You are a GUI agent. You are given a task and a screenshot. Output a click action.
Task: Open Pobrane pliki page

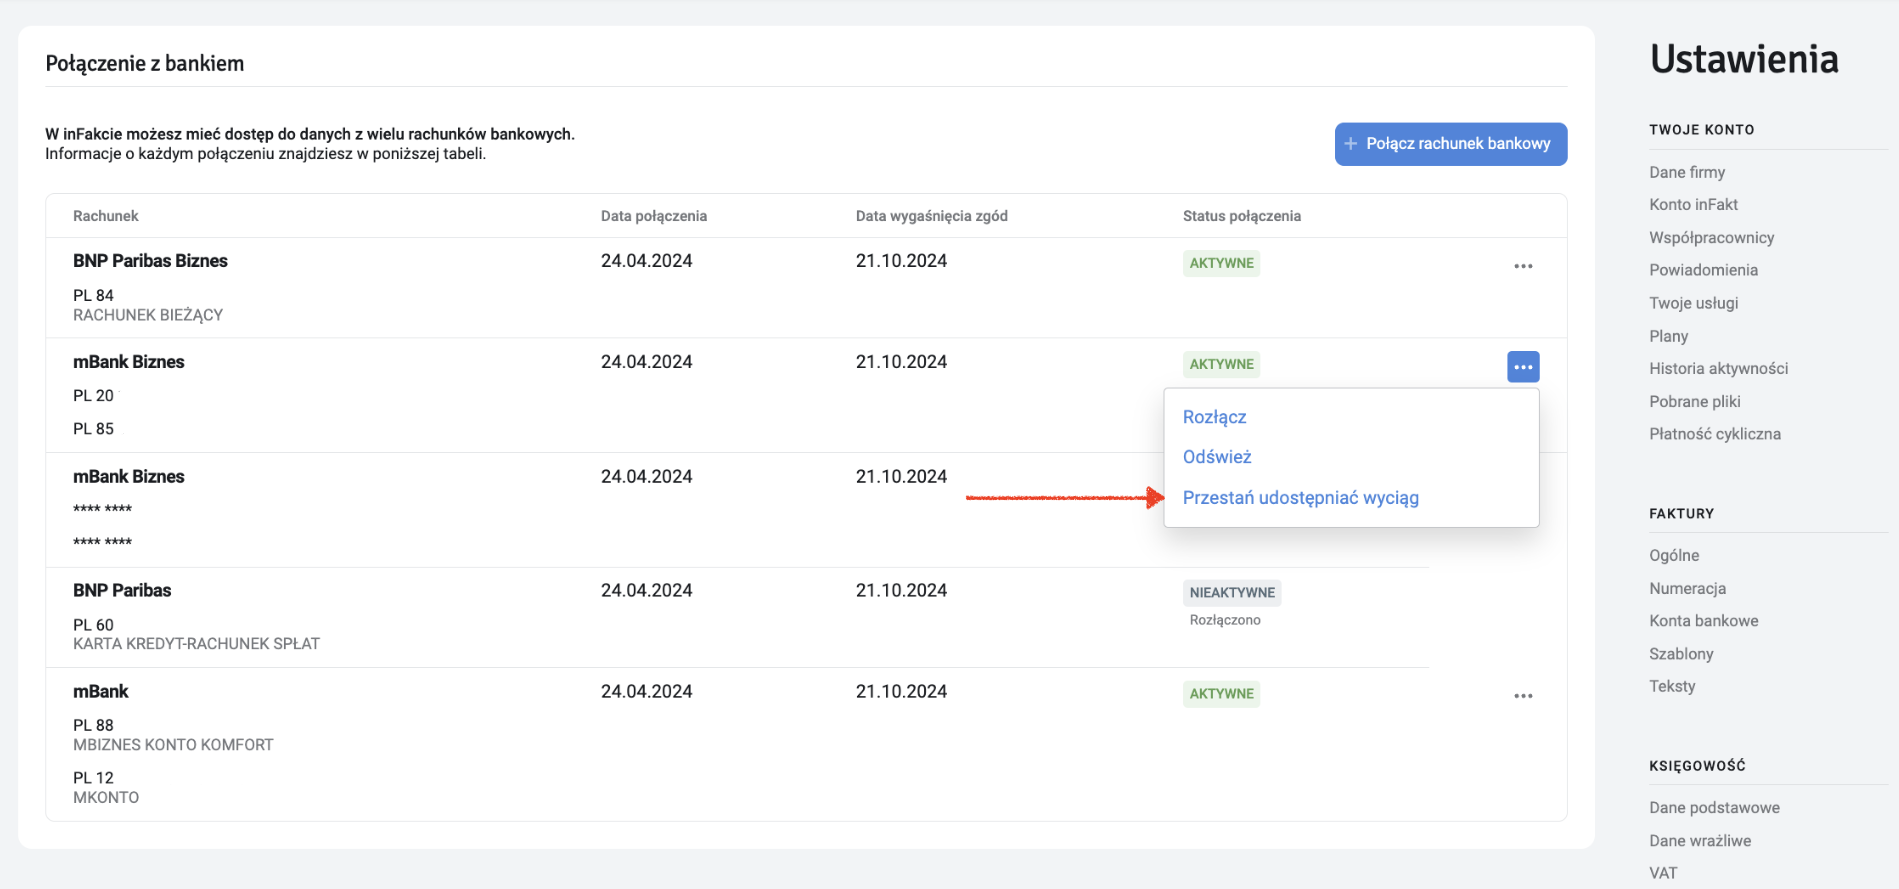coord(1694,401)
